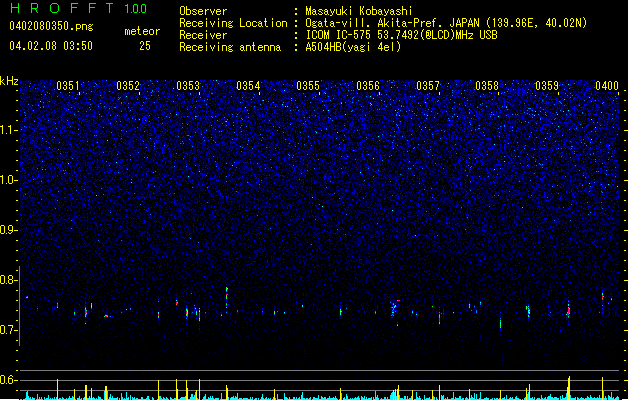
Task: Click the 0356 time marker
Action: (368, 86)
